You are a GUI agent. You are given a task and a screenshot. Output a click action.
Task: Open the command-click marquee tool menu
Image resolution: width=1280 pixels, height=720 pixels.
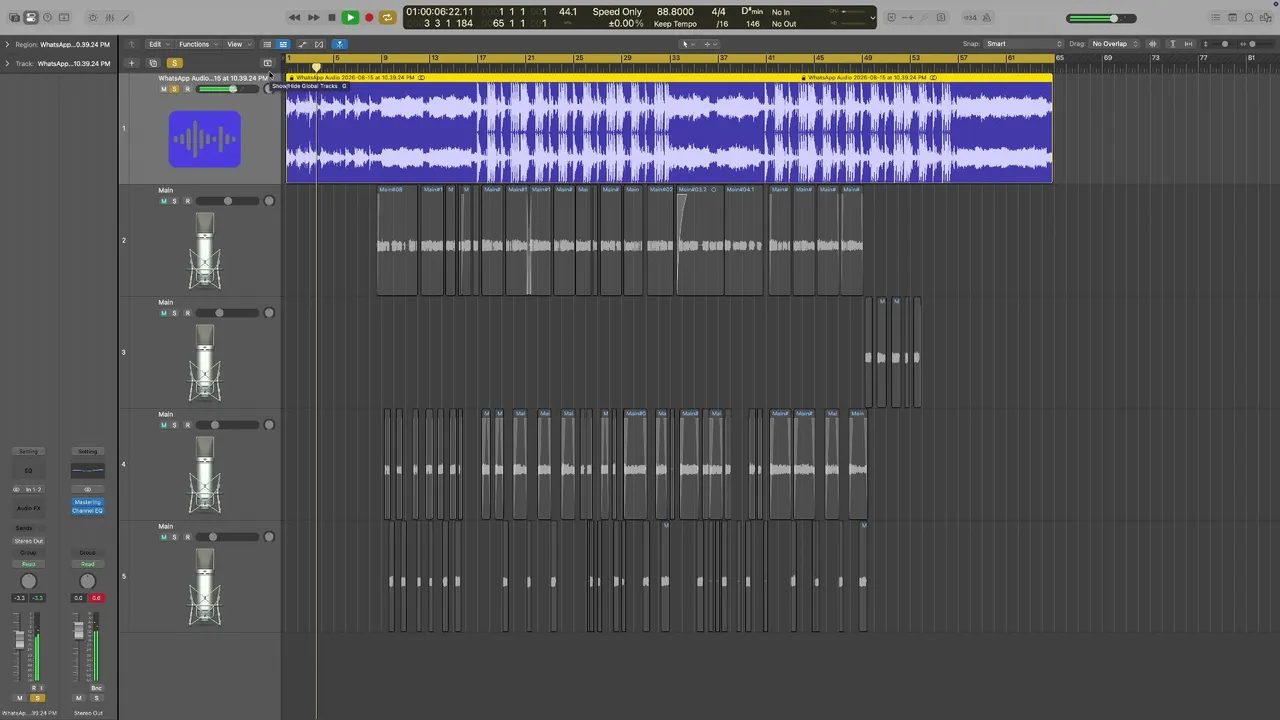pyautogui.click(x=709, y=44)
